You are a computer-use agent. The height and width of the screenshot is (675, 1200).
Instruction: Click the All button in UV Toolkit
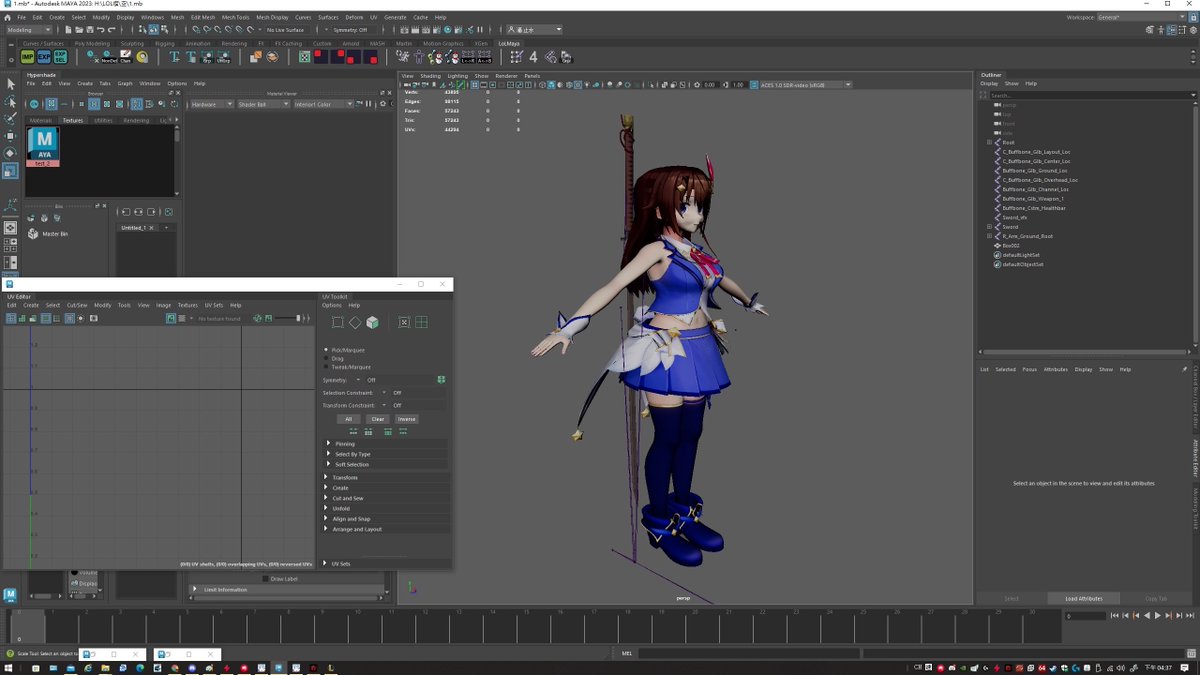348,419
